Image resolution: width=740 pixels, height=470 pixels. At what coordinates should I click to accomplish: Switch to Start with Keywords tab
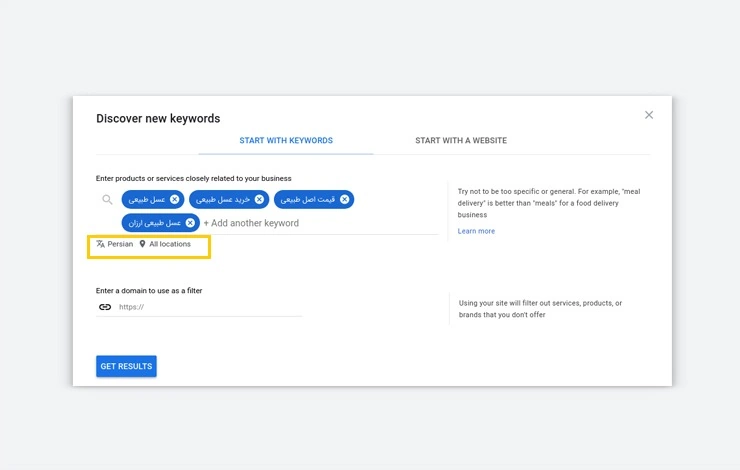[x=286, y=141]
